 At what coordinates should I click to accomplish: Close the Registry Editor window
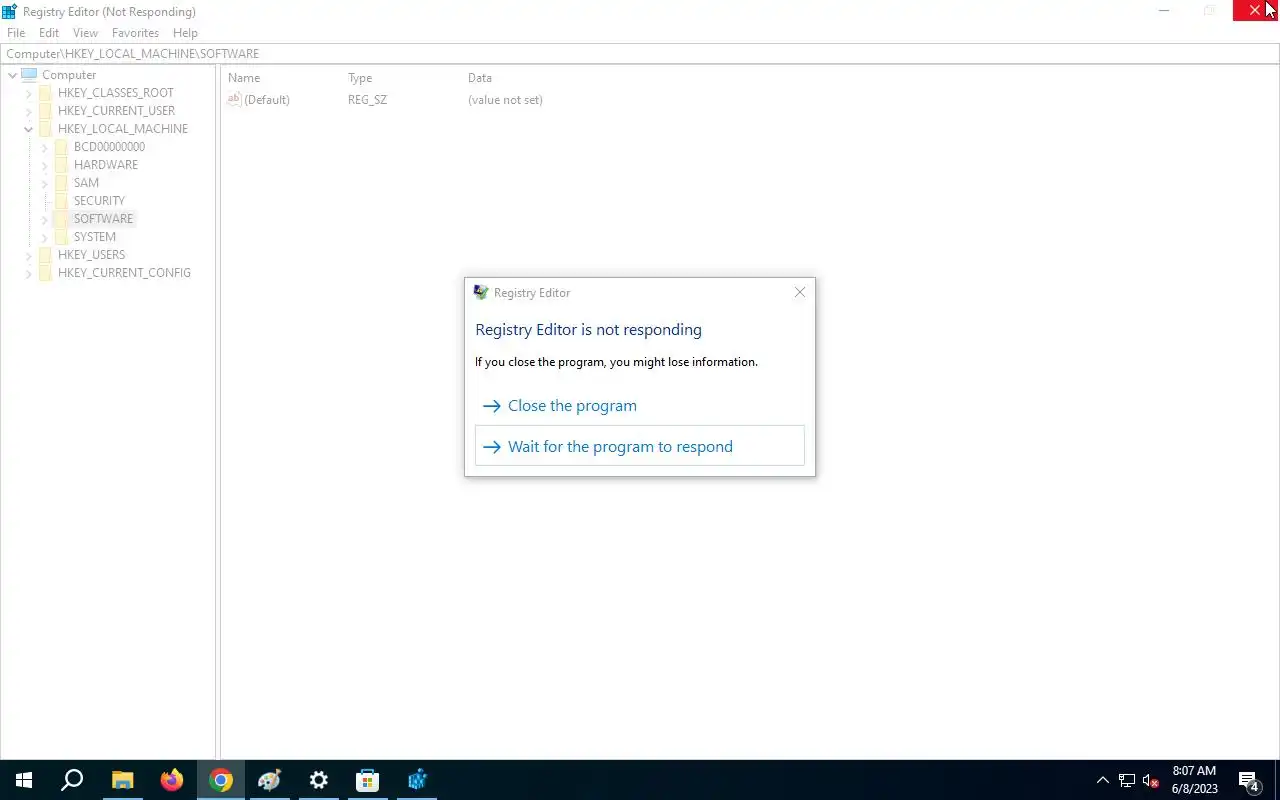(1256, 11)
